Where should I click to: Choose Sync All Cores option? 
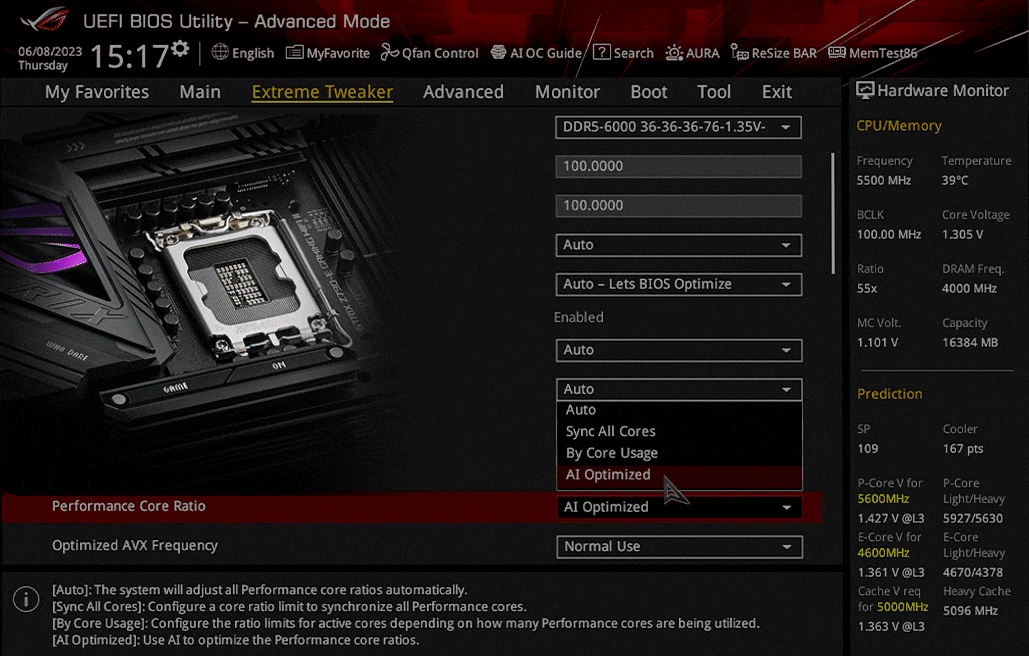(679, 432)
